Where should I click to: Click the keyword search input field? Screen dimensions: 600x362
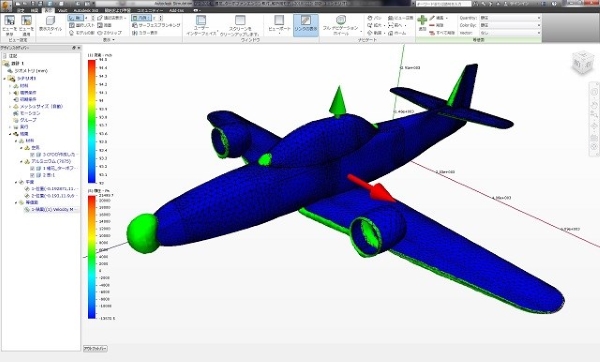443,3
